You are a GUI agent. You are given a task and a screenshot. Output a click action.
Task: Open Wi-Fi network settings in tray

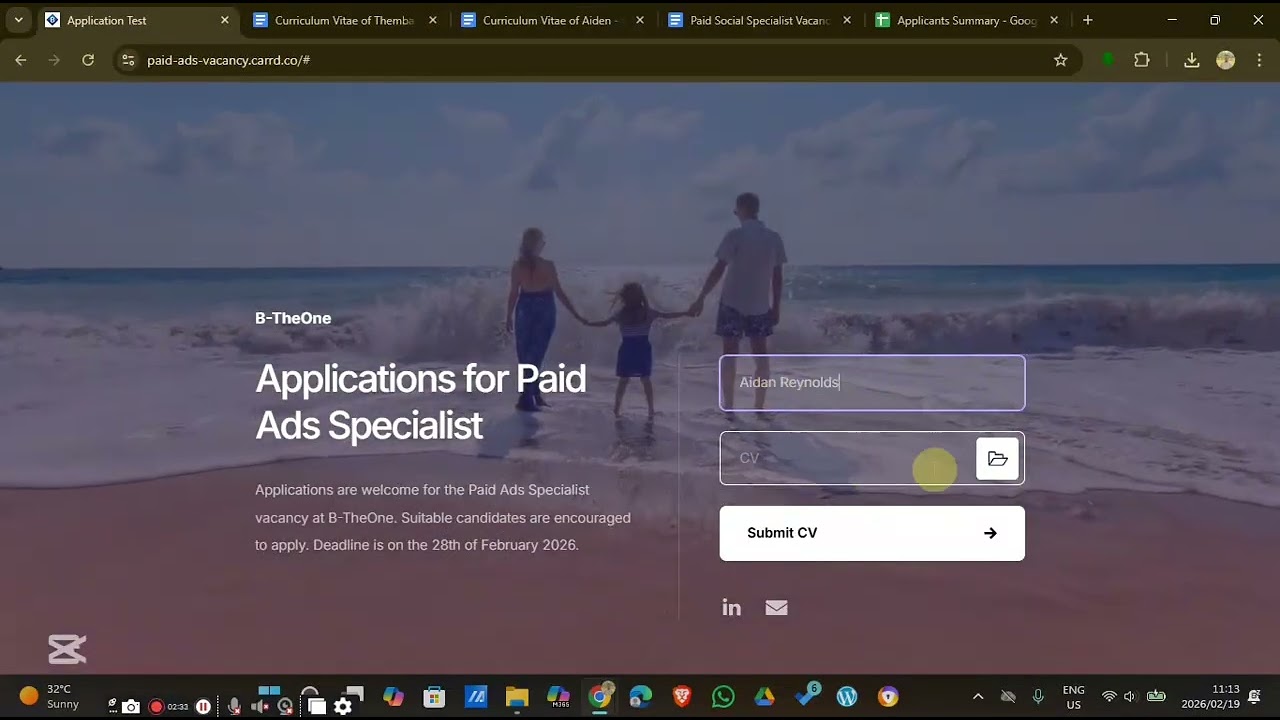coord(1109,697)
